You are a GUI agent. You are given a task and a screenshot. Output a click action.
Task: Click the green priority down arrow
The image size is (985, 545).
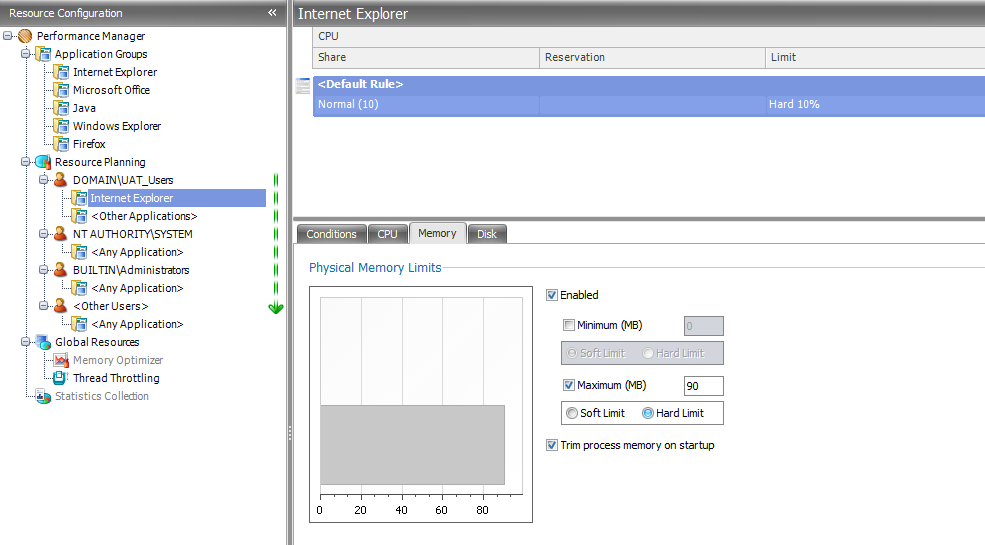[276, 308]
